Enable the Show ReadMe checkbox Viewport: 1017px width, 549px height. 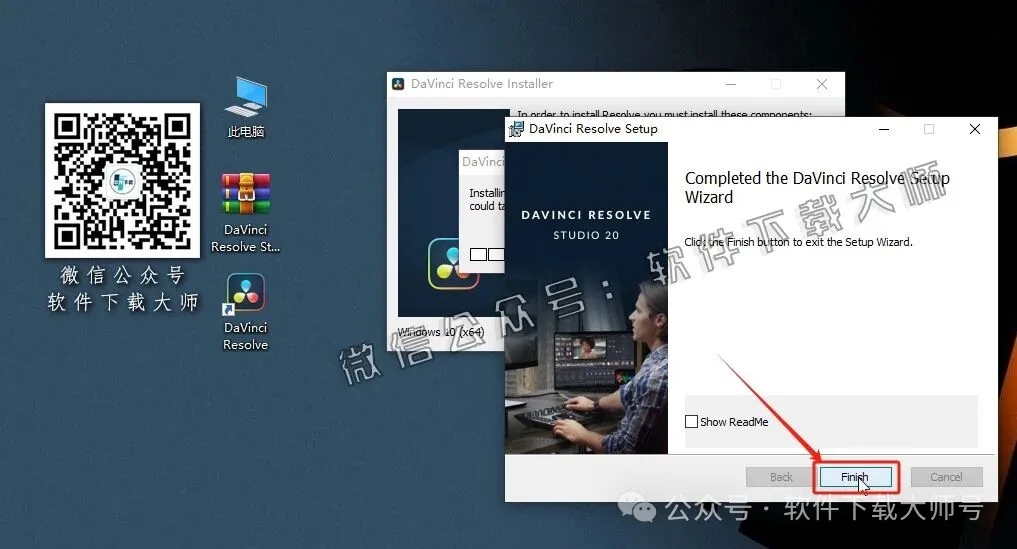pos(691,422)
